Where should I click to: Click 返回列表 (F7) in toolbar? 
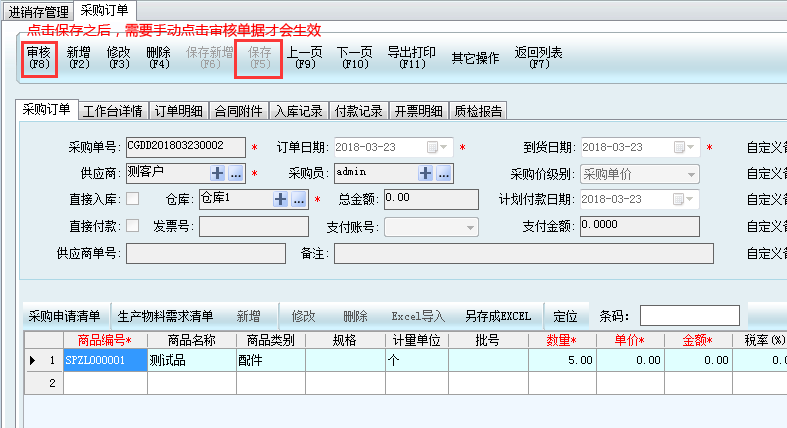[538, 57]
